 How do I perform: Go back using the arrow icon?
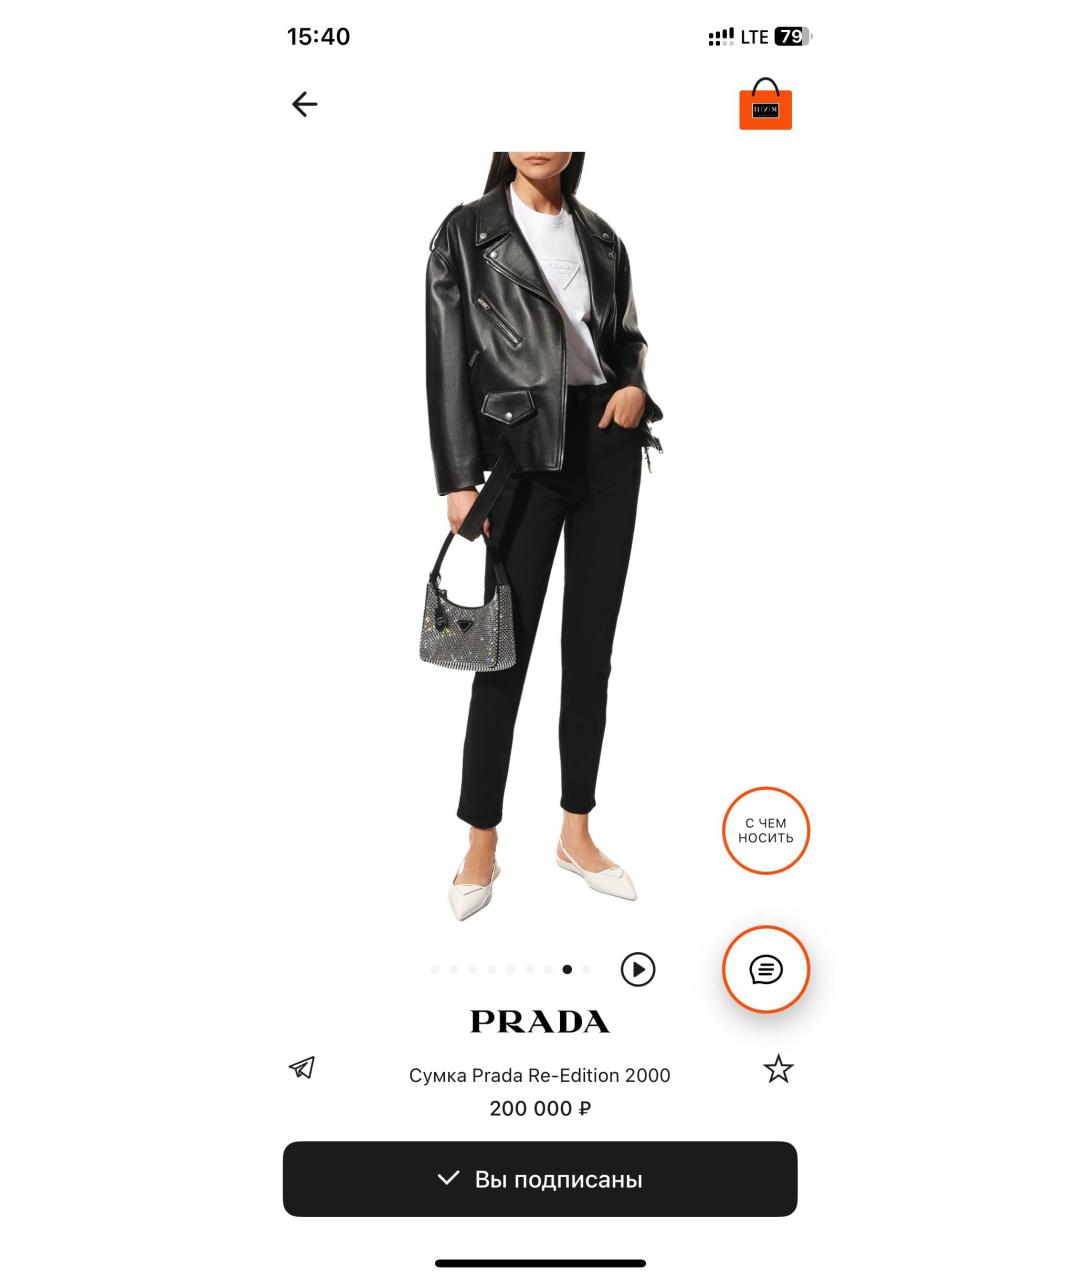(x=304, y=104)
